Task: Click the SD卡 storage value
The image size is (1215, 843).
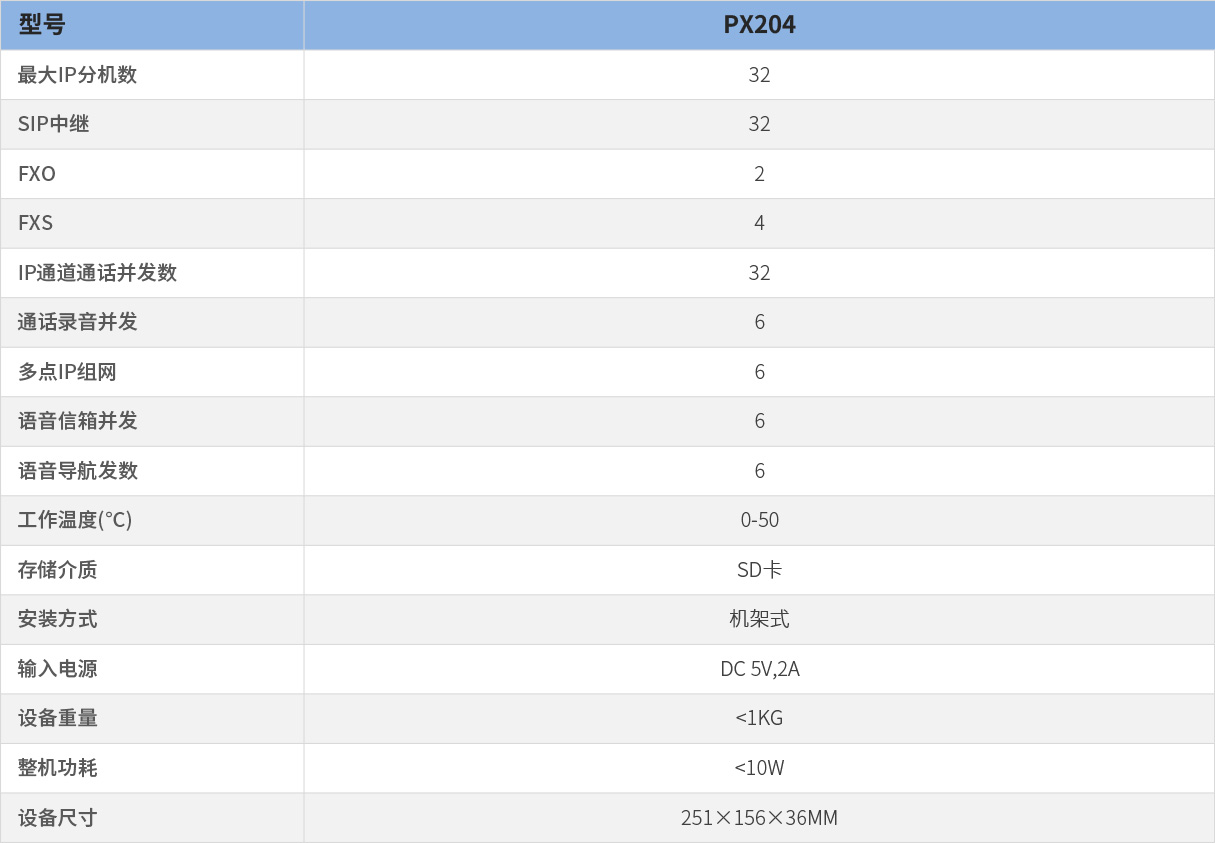Action: point(759,570)
